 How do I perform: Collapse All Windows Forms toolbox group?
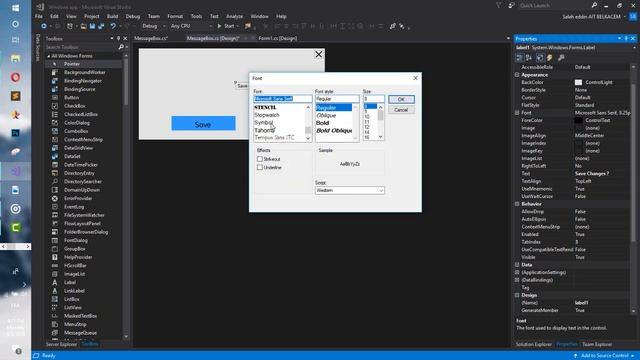pos(49,56)
